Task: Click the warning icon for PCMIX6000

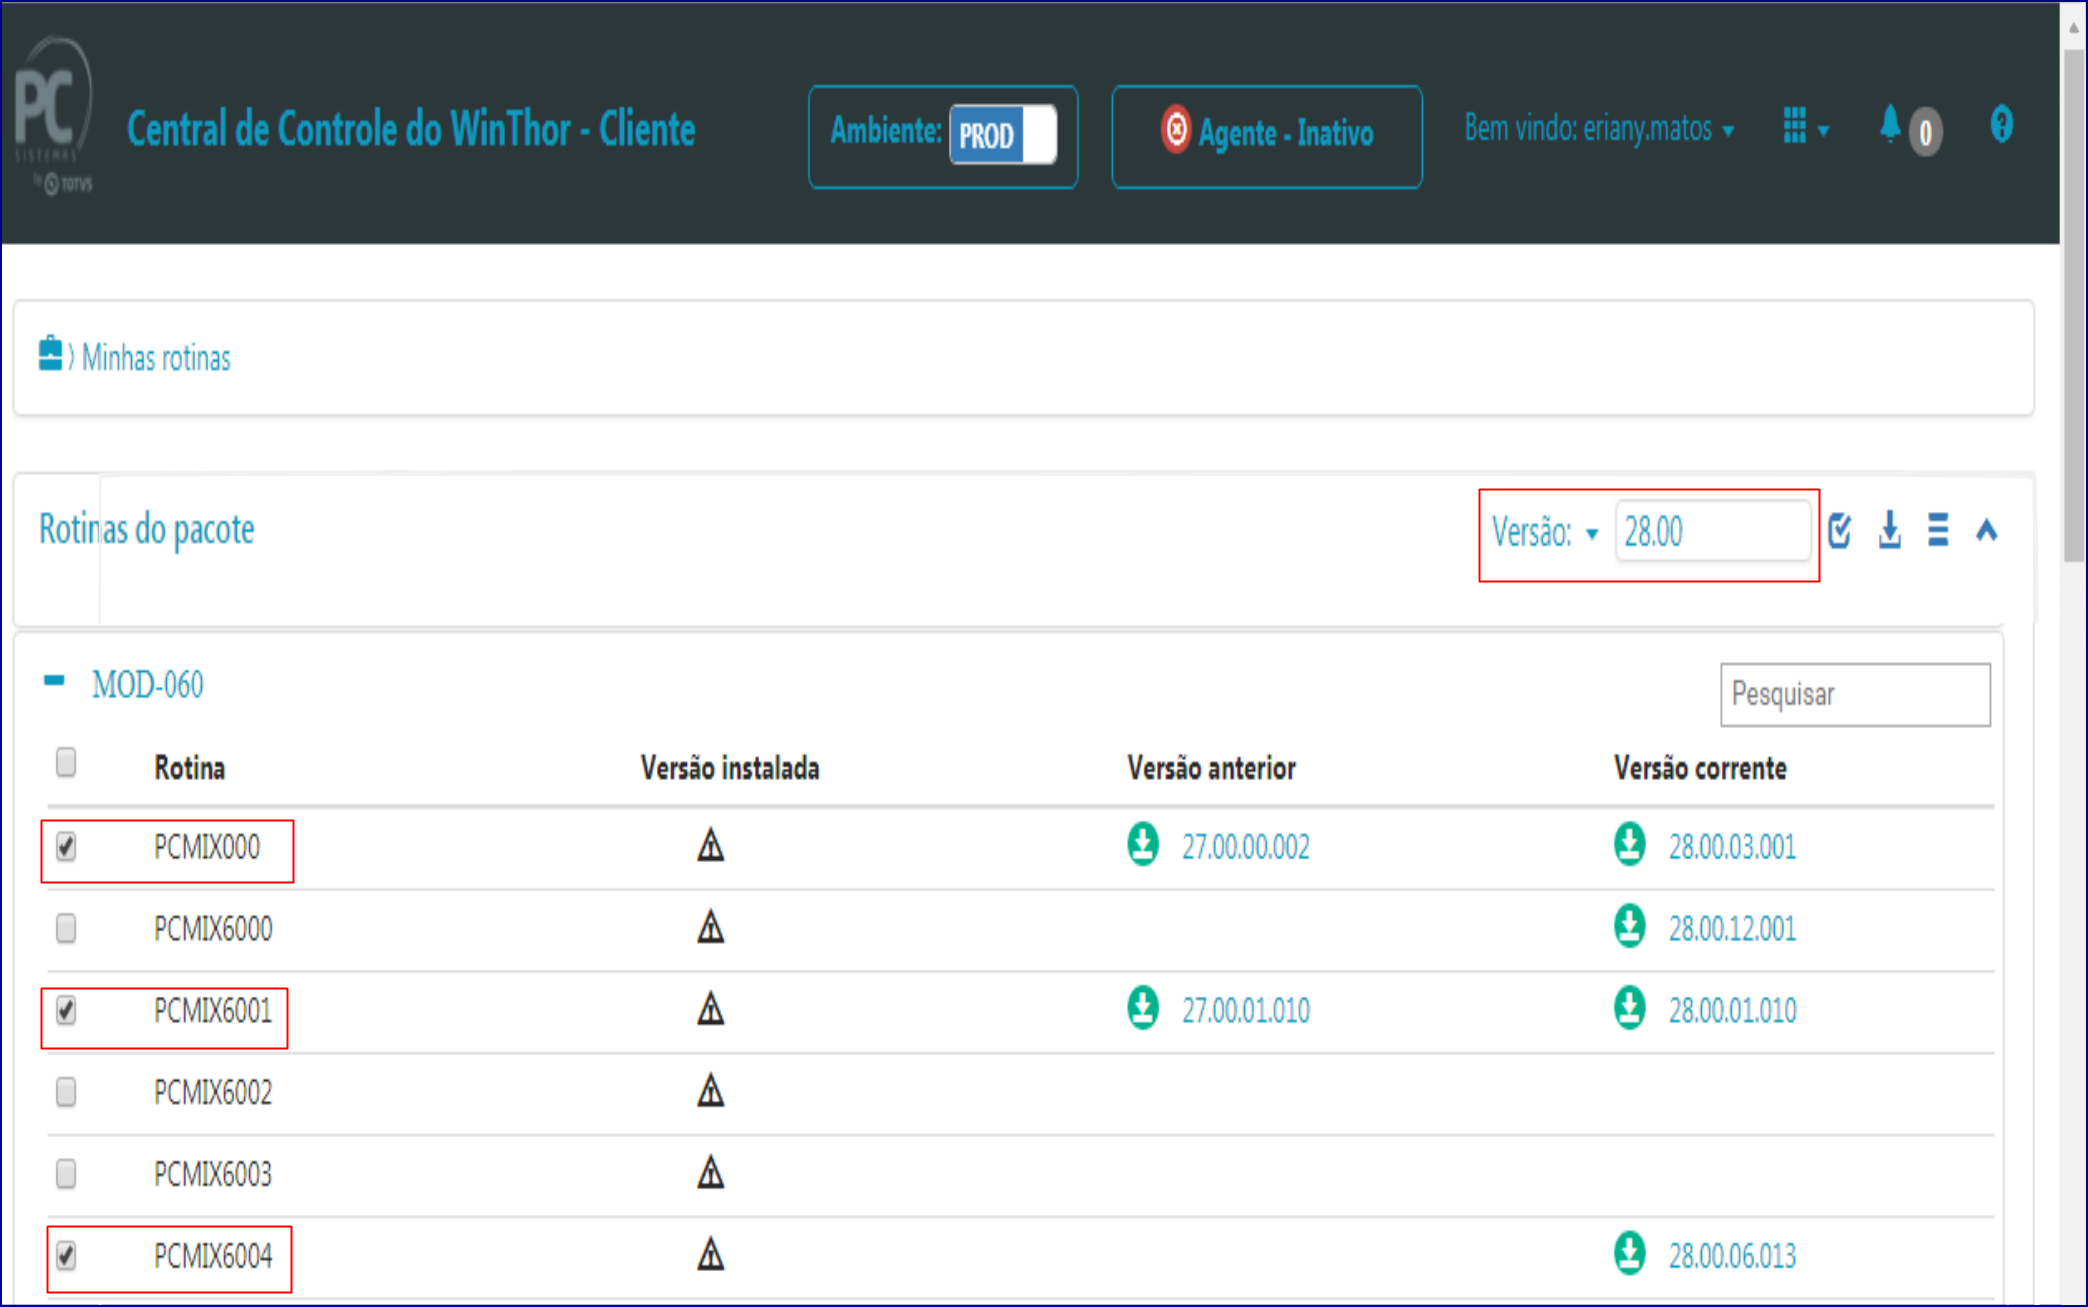Action: (710, 928)
